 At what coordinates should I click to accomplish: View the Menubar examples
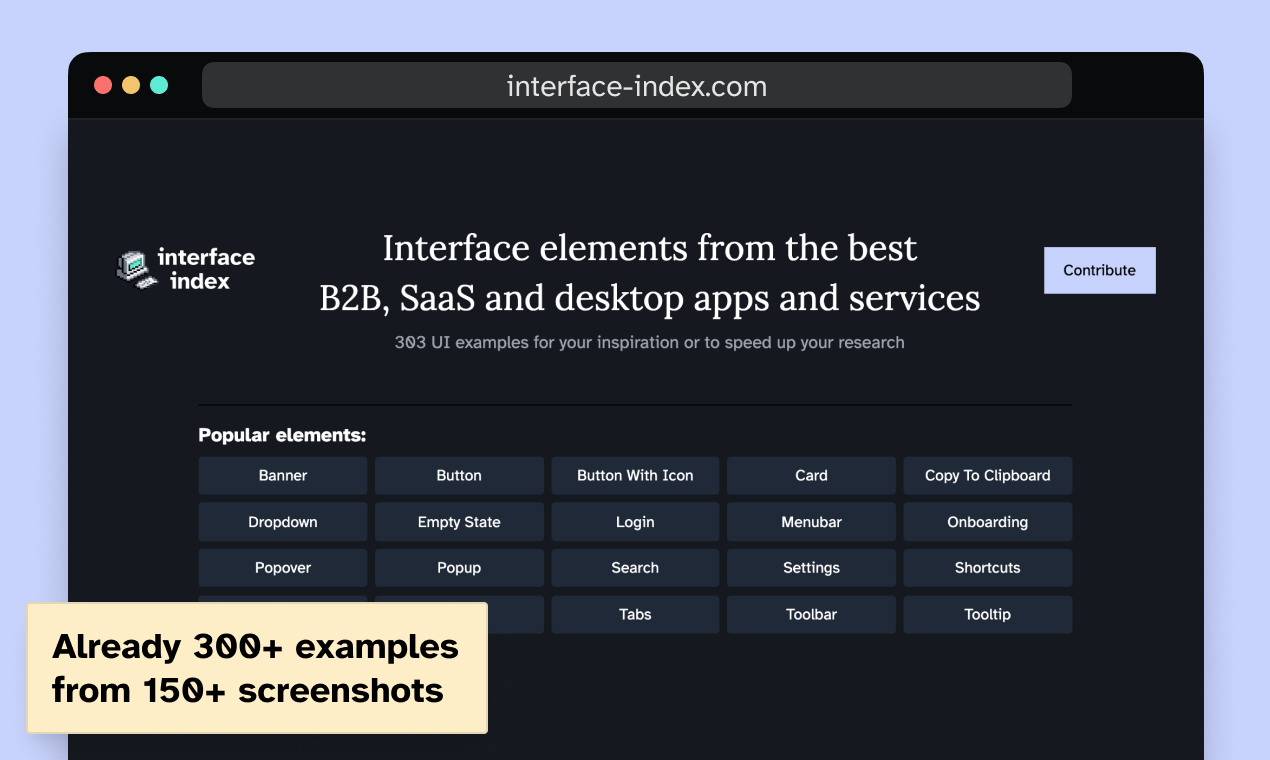(x=811, y=521)
